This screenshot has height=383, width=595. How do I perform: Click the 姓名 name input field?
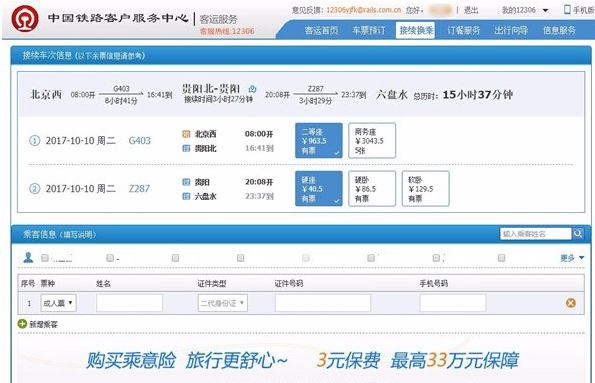[x=129, y=303]
